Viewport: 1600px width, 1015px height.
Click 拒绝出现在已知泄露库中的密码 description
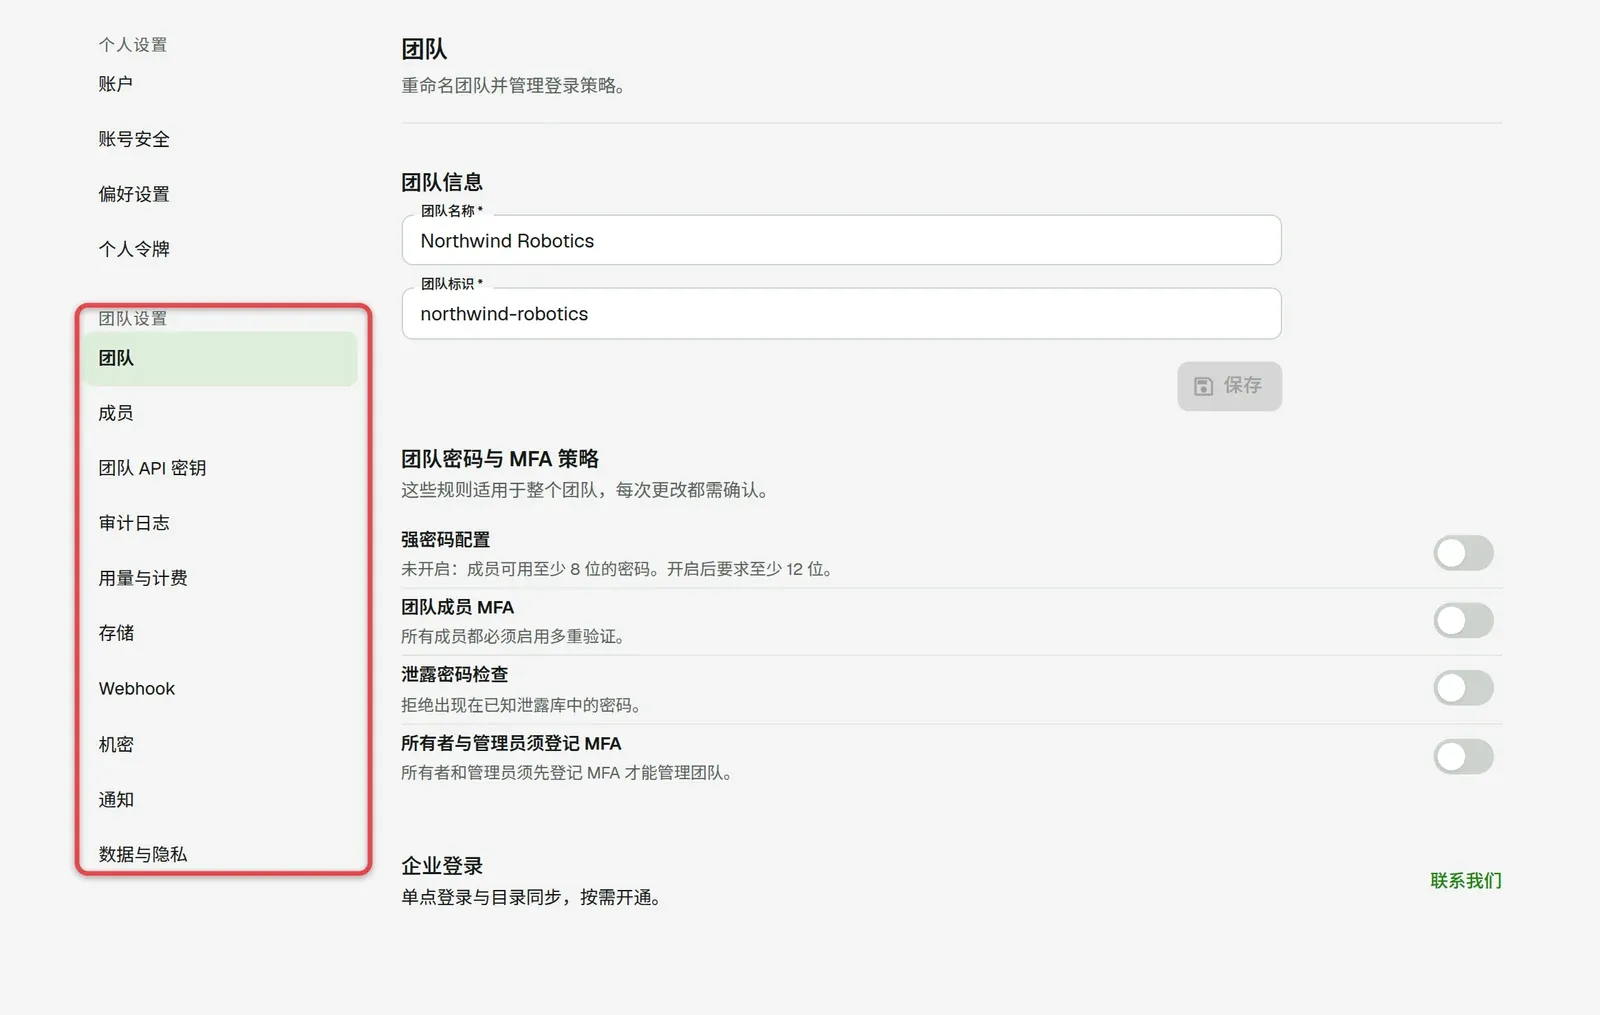tap(521, 705)
